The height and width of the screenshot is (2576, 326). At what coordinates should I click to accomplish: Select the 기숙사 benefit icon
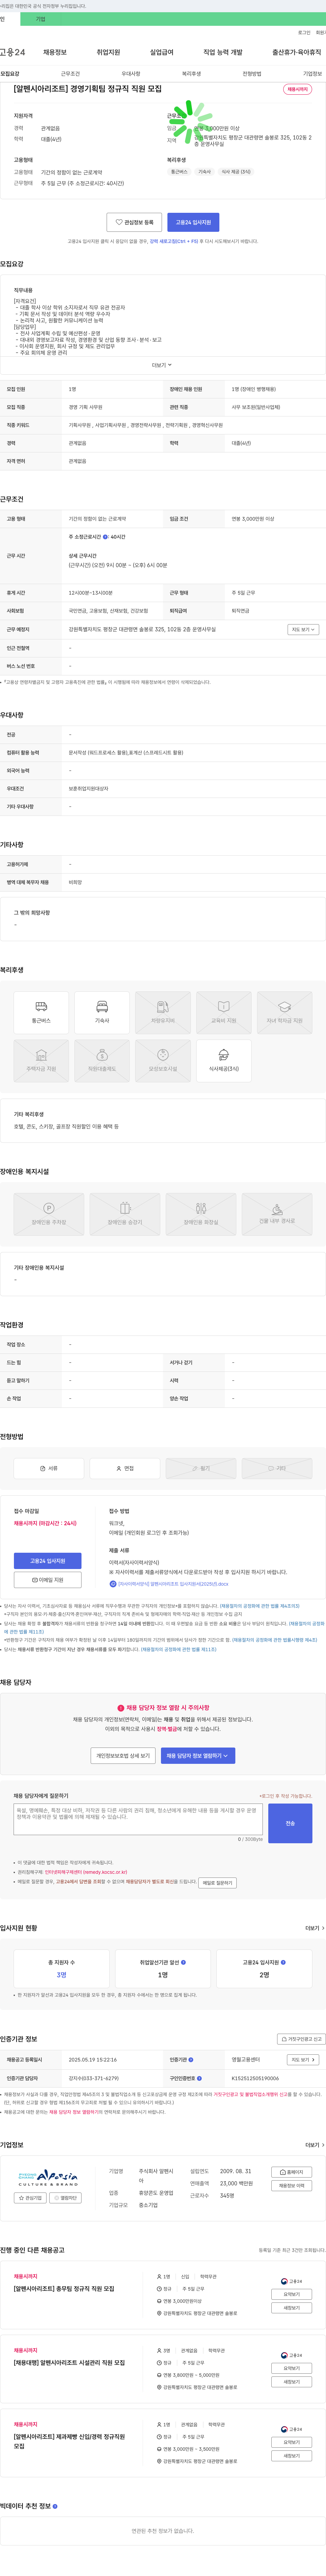(102, 1013)
